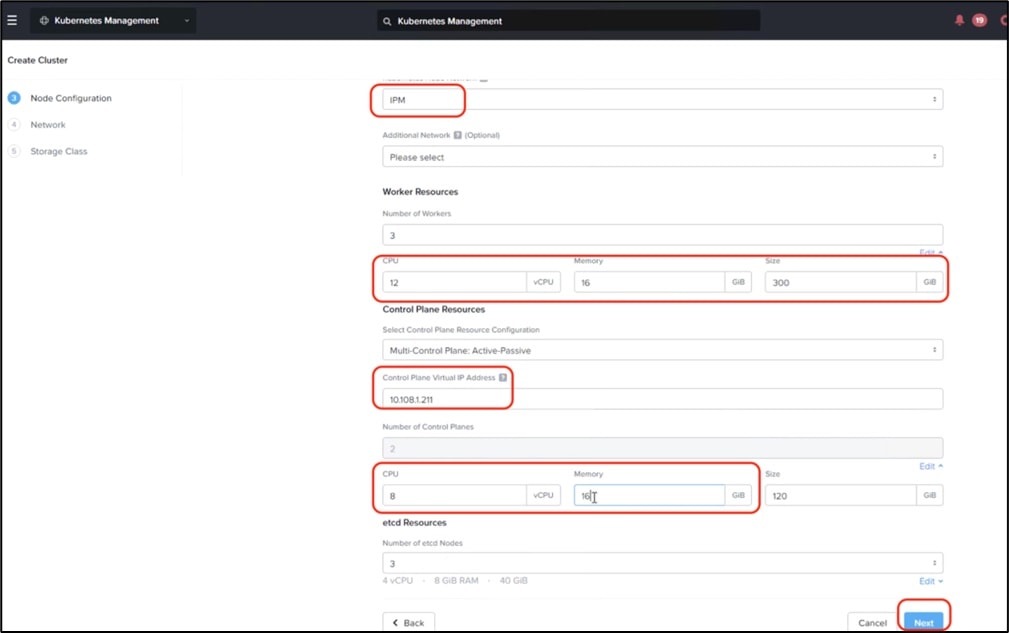Click the red 19 alerts badge
1009x633 pixels.
coord(979,20)
